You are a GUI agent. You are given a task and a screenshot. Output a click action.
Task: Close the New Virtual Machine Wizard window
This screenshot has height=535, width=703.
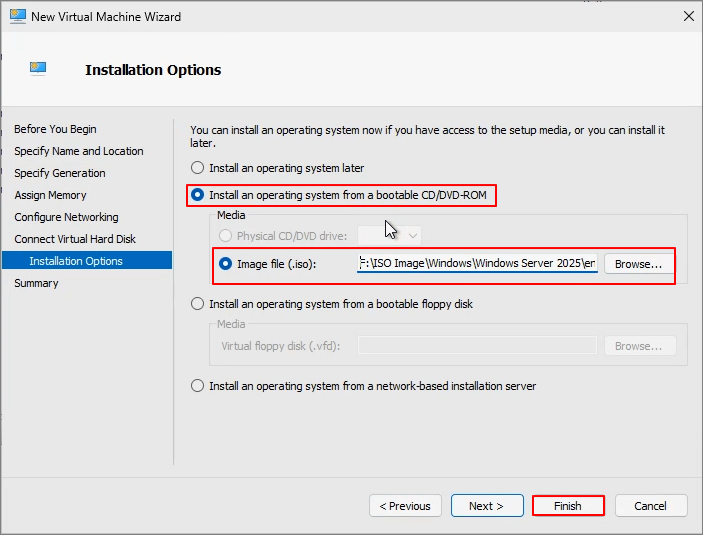689,17
